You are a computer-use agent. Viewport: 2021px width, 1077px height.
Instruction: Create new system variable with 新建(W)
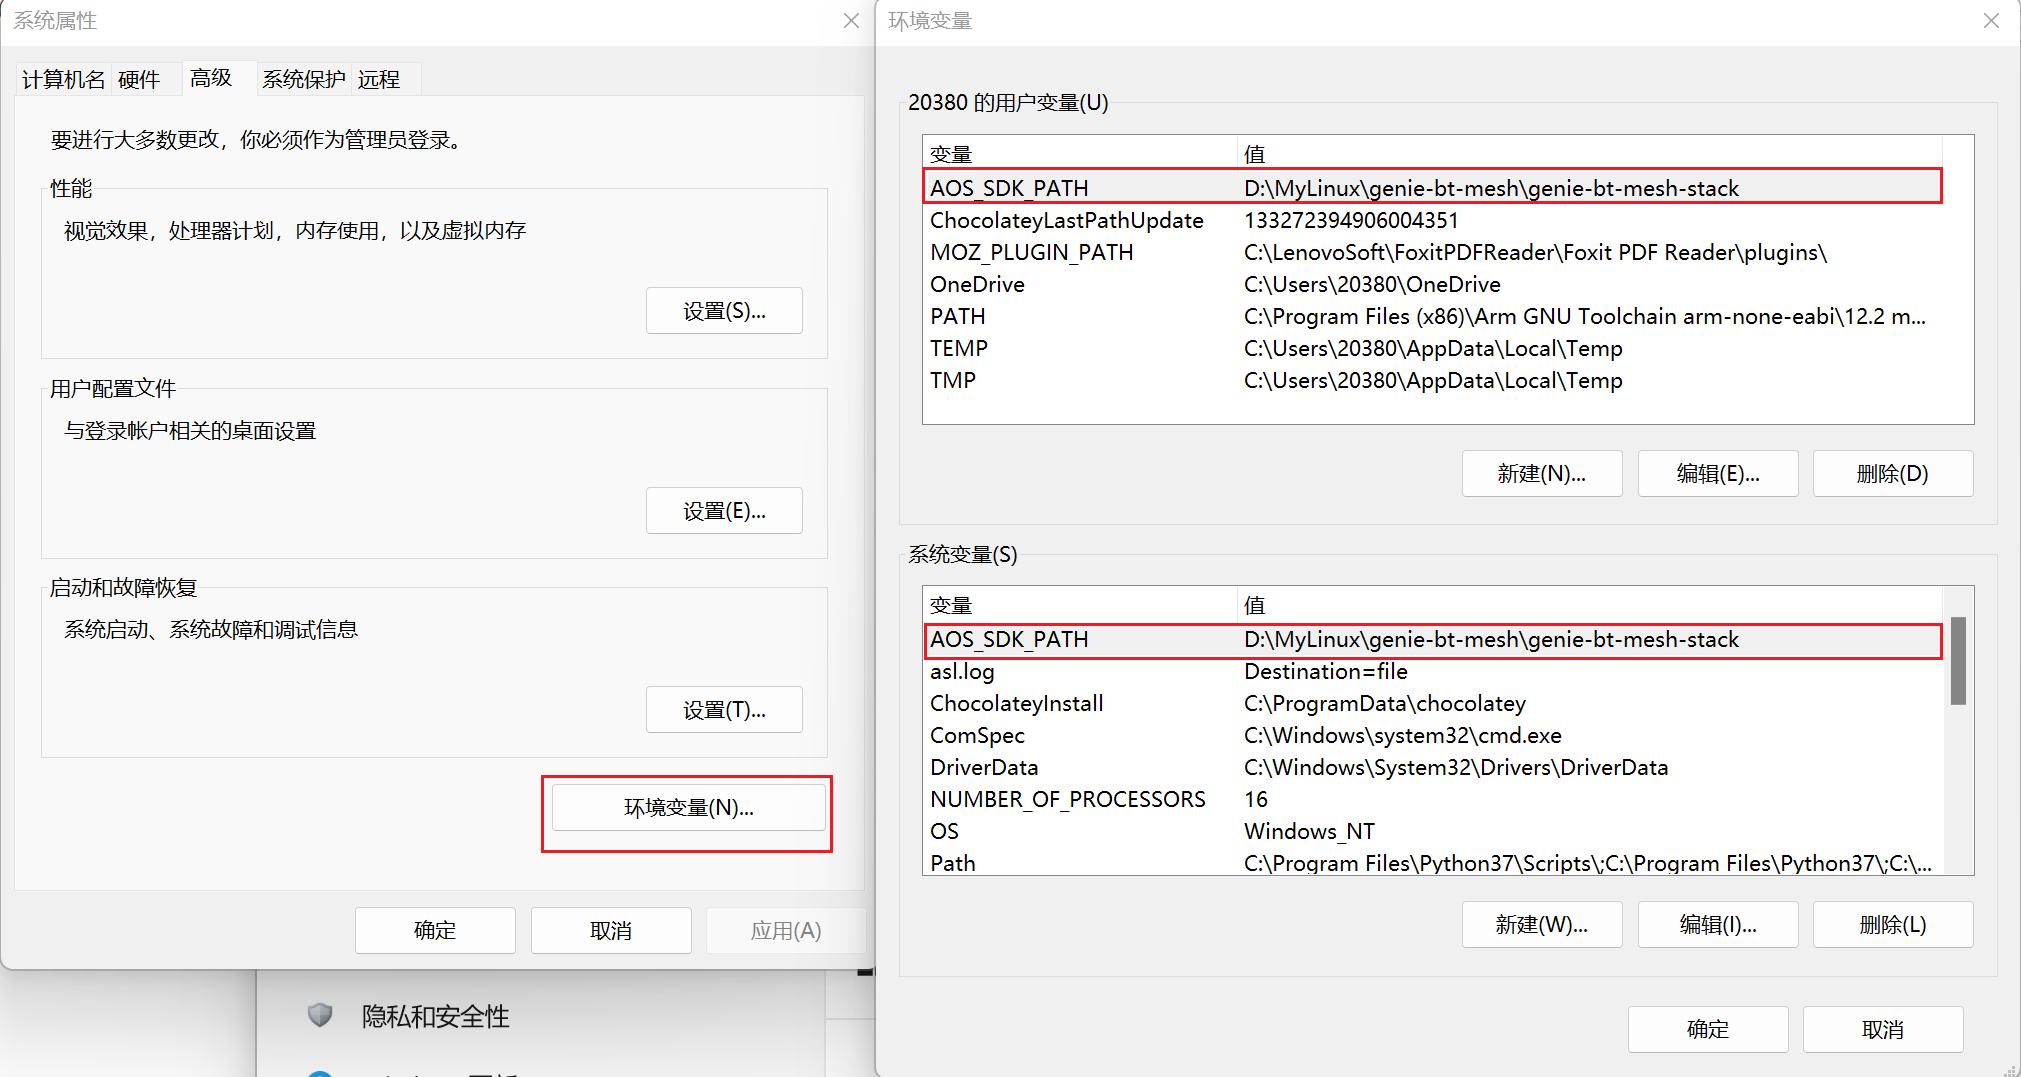click(1541, 925)
